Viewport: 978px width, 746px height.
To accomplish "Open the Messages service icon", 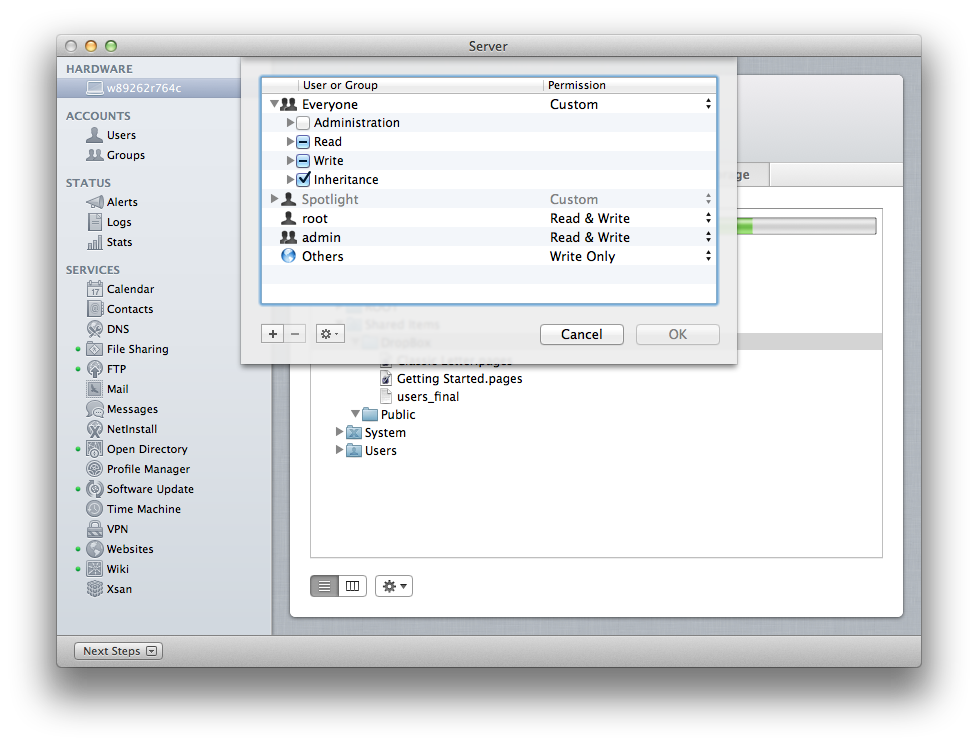I will coord(95,409).
